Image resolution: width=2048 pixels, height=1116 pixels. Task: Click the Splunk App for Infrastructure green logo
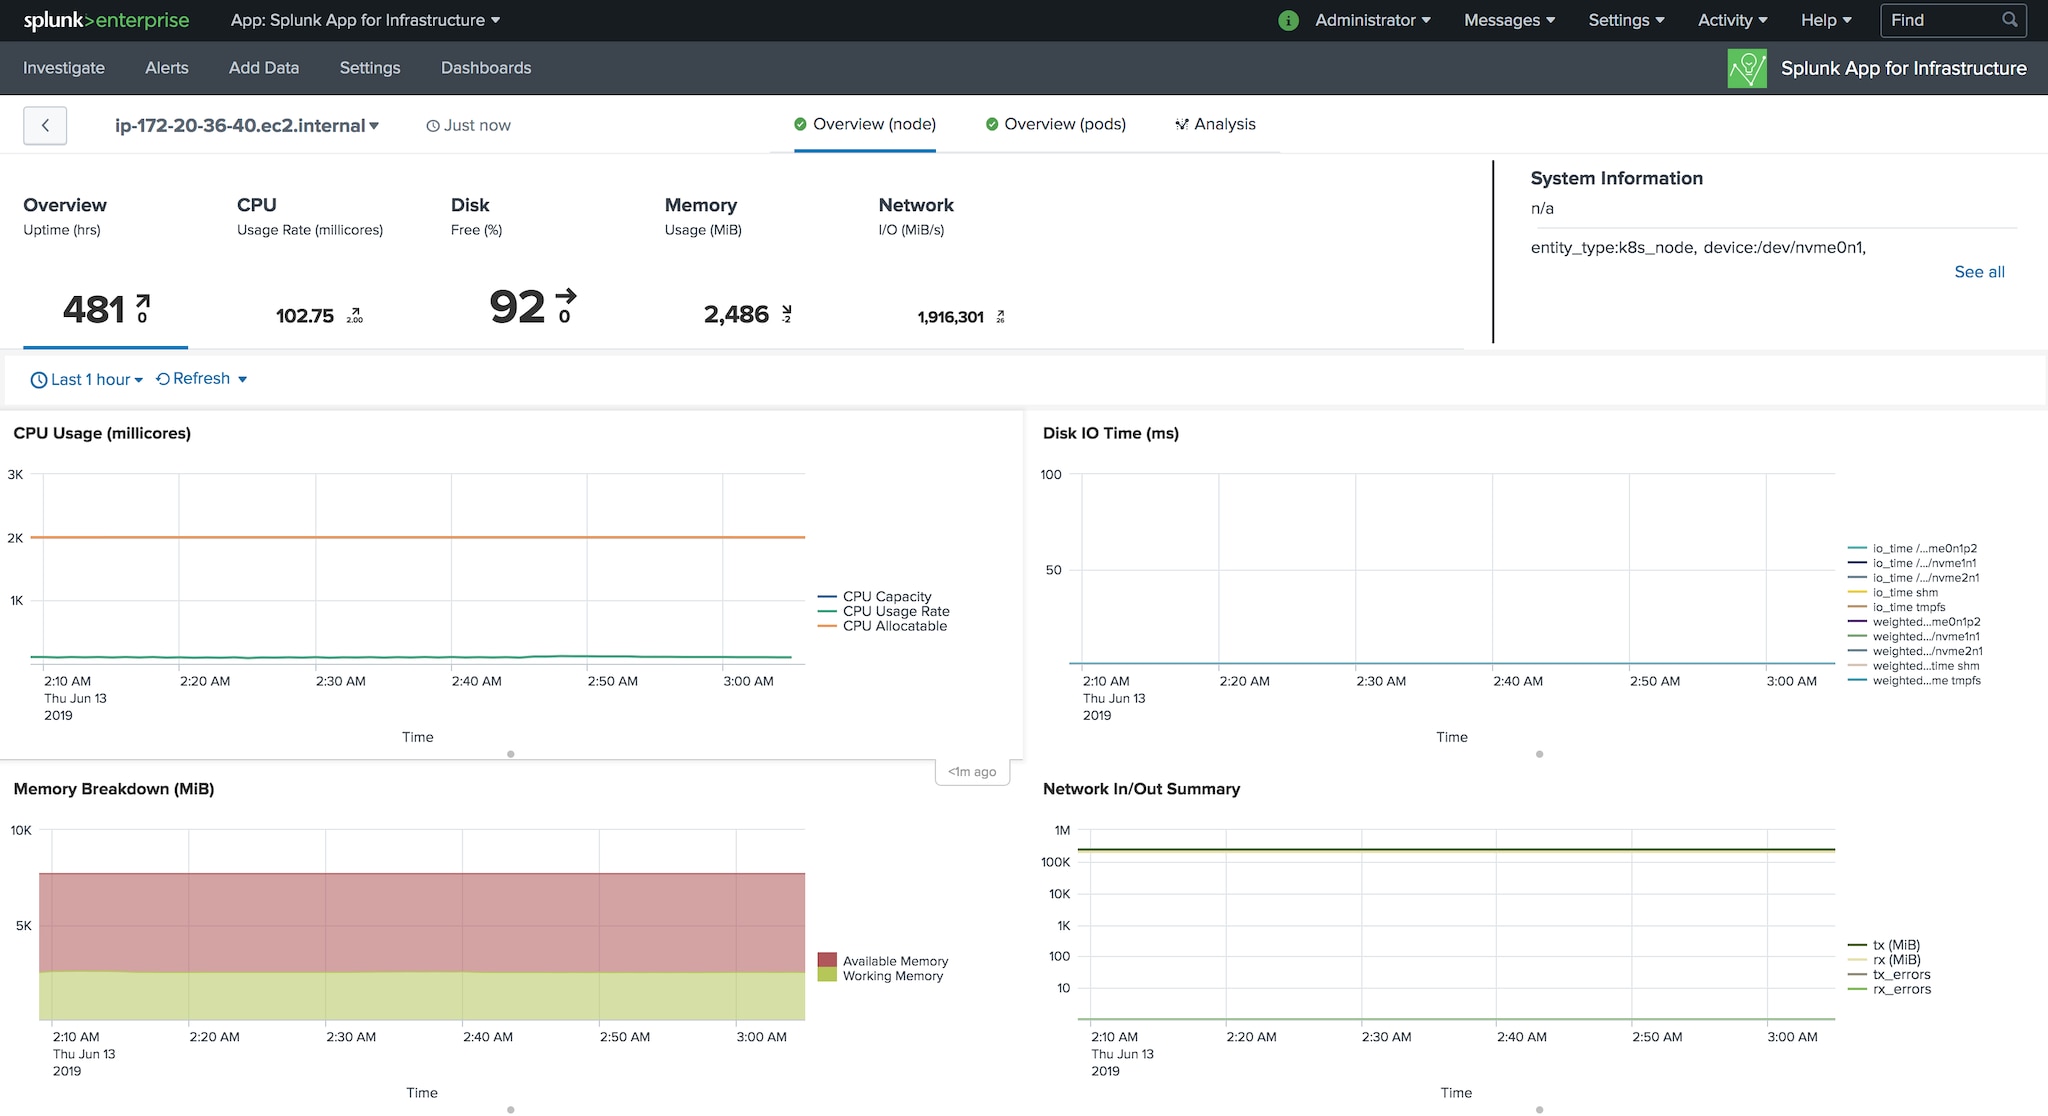pos(1747,69)
